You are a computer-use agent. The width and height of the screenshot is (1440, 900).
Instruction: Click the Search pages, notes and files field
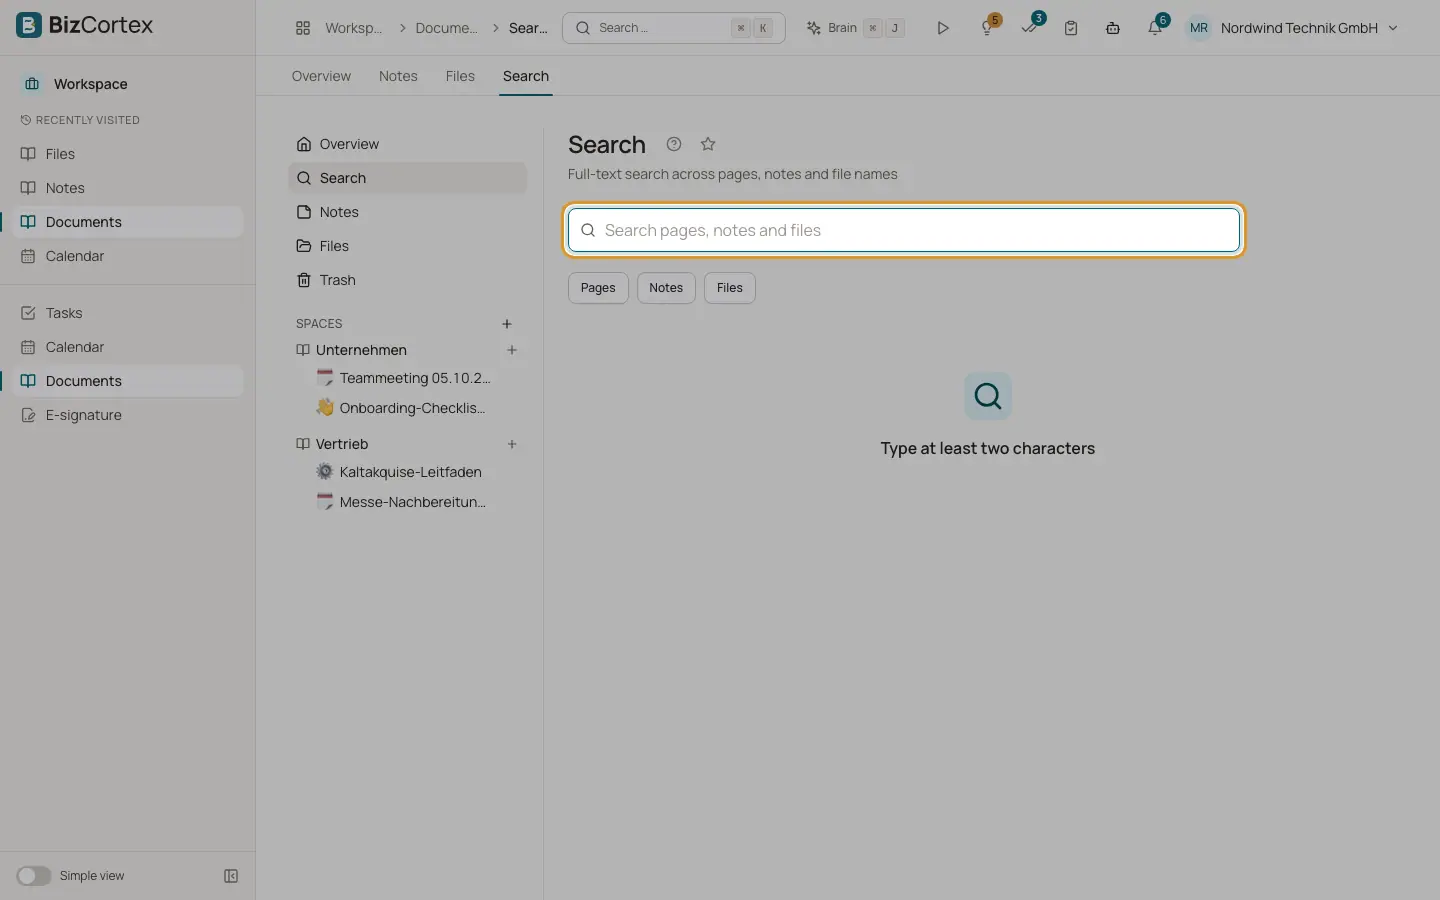coord(904,230)
